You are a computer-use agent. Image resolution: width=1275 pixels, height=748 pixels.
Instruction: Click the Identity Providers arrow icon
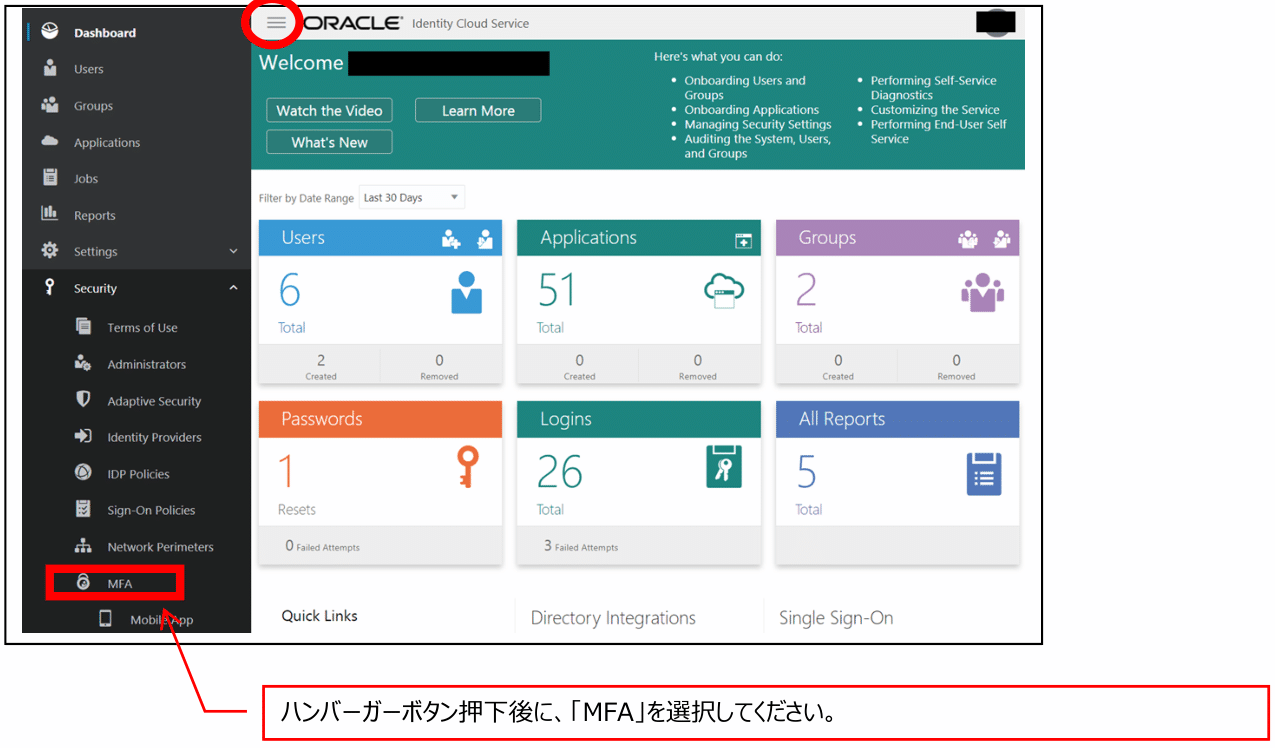(x=84, y=437)
